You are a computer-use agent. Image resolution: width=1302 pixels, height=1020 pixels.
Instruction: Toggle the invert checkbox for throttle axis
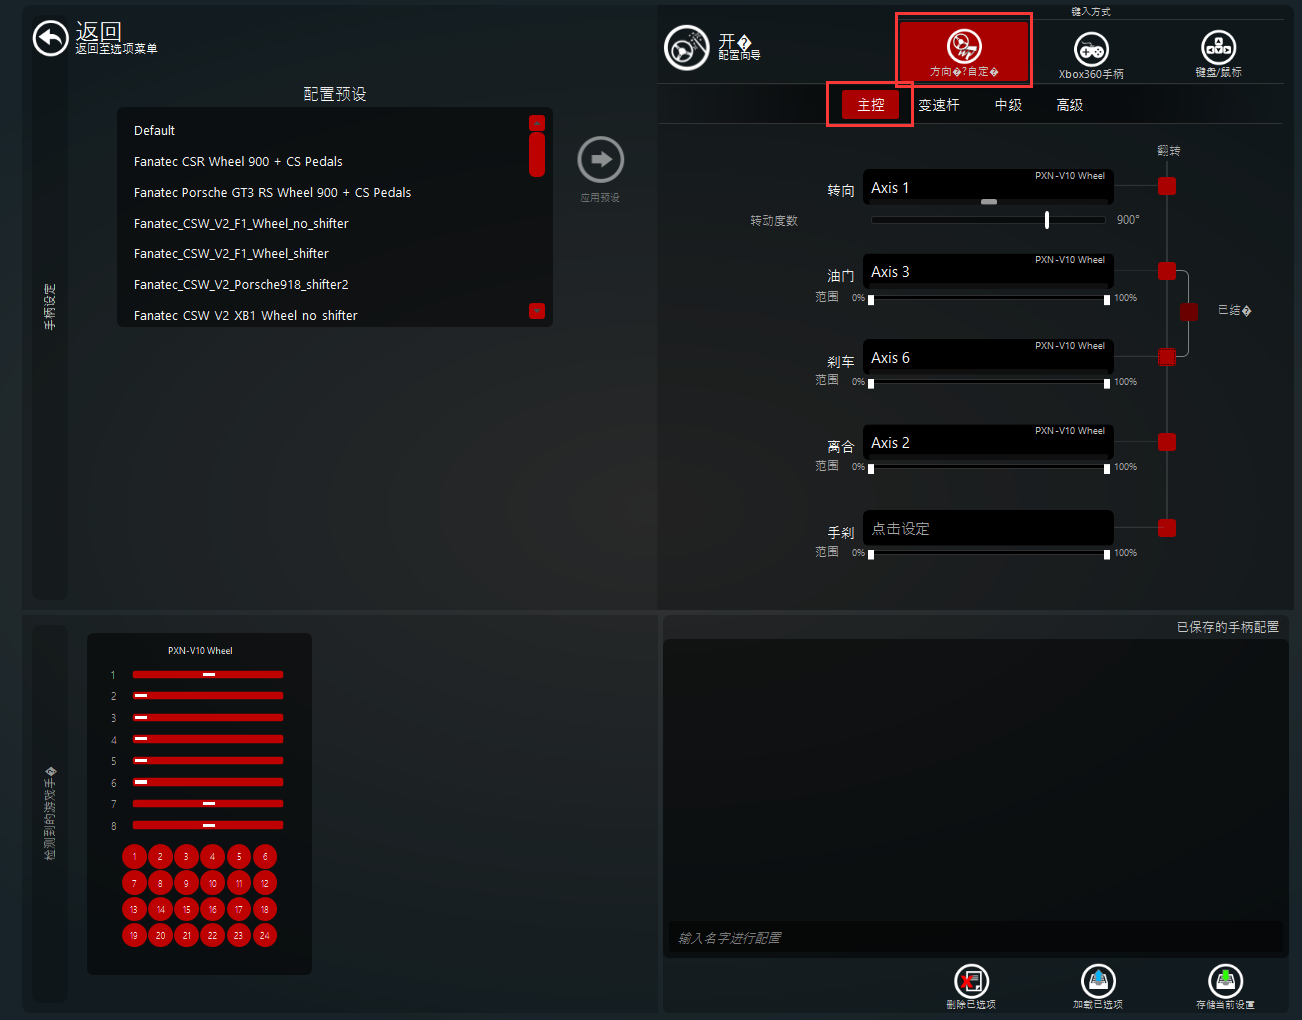(1166, 271)
